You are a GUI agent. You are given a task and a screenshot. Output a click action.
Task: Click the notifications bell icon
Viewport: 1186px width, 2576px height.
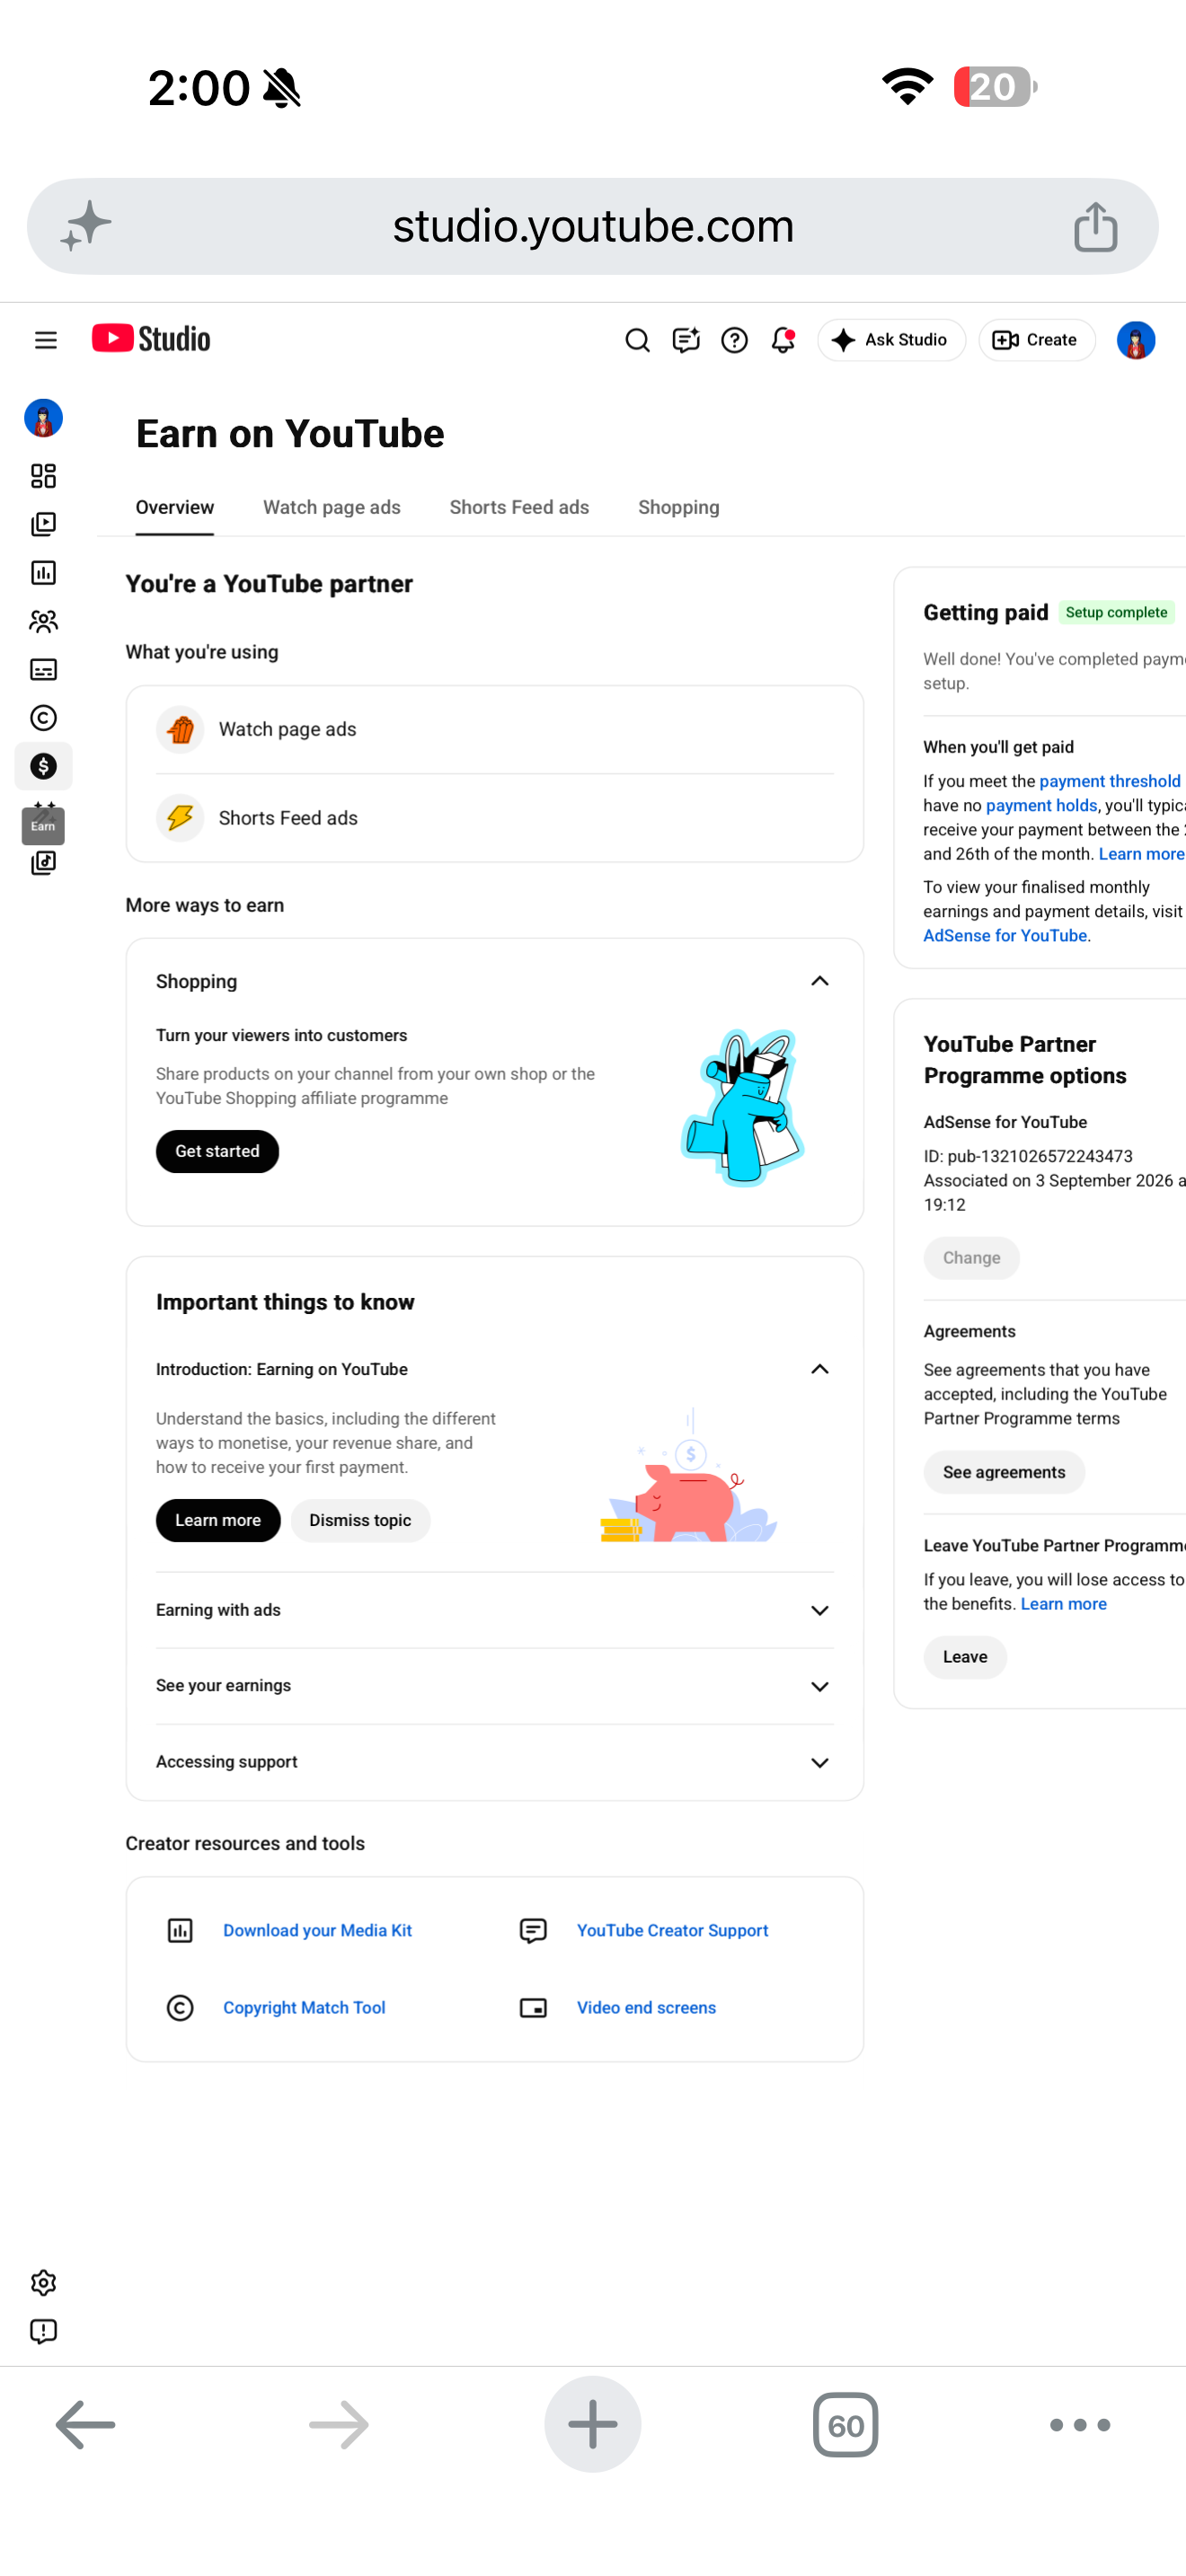click(783, 340)
